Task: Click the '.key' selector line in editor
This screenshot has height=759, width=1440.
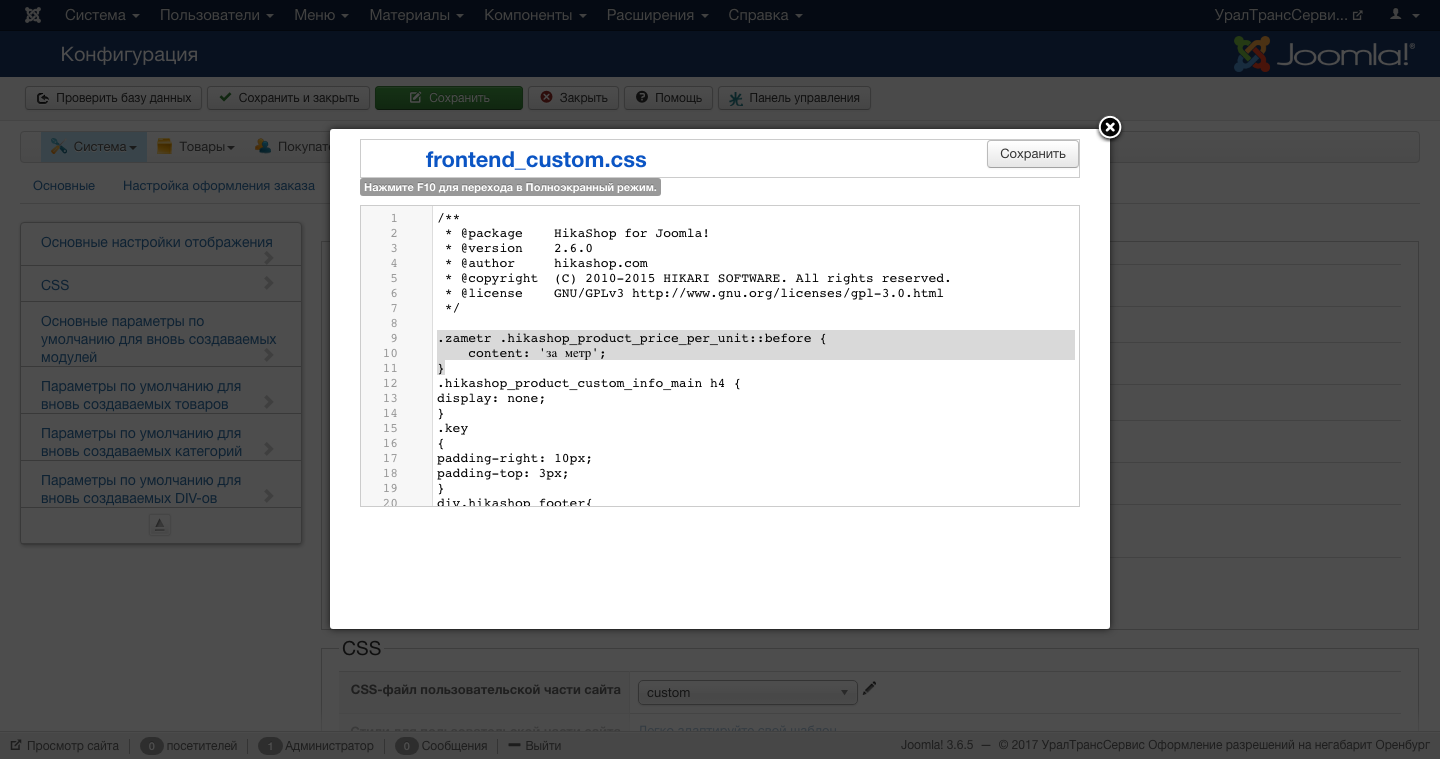Action: 453,428
